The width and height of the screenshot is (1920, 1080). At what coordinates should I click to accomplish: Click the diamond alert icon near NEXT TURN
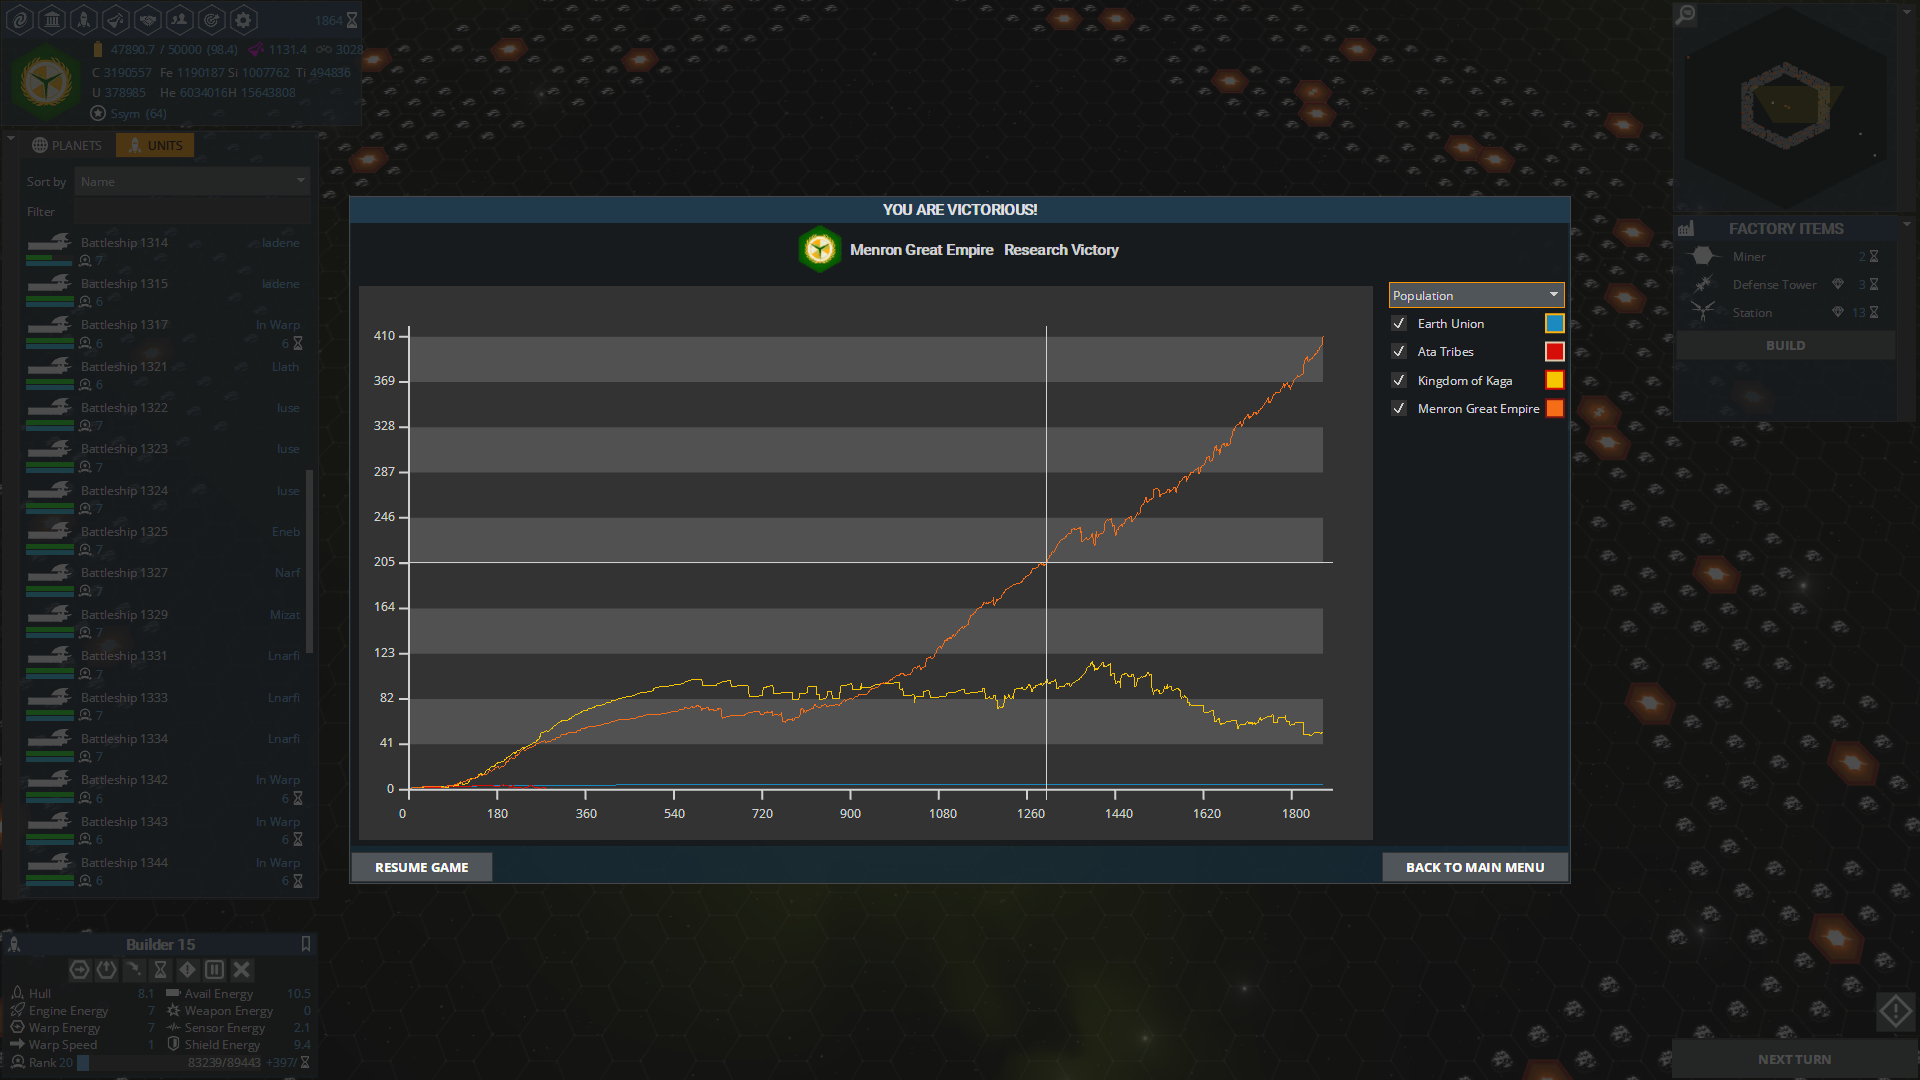point(1895,1011)
